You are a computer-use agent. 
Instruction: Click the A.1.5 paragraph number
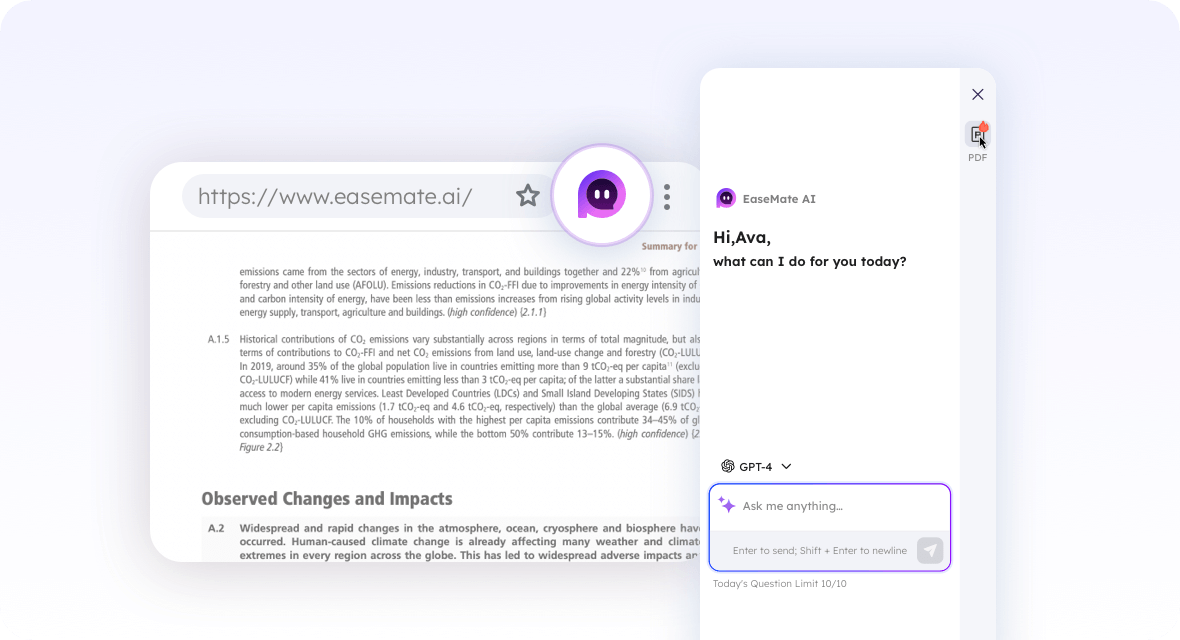(218, 339)
